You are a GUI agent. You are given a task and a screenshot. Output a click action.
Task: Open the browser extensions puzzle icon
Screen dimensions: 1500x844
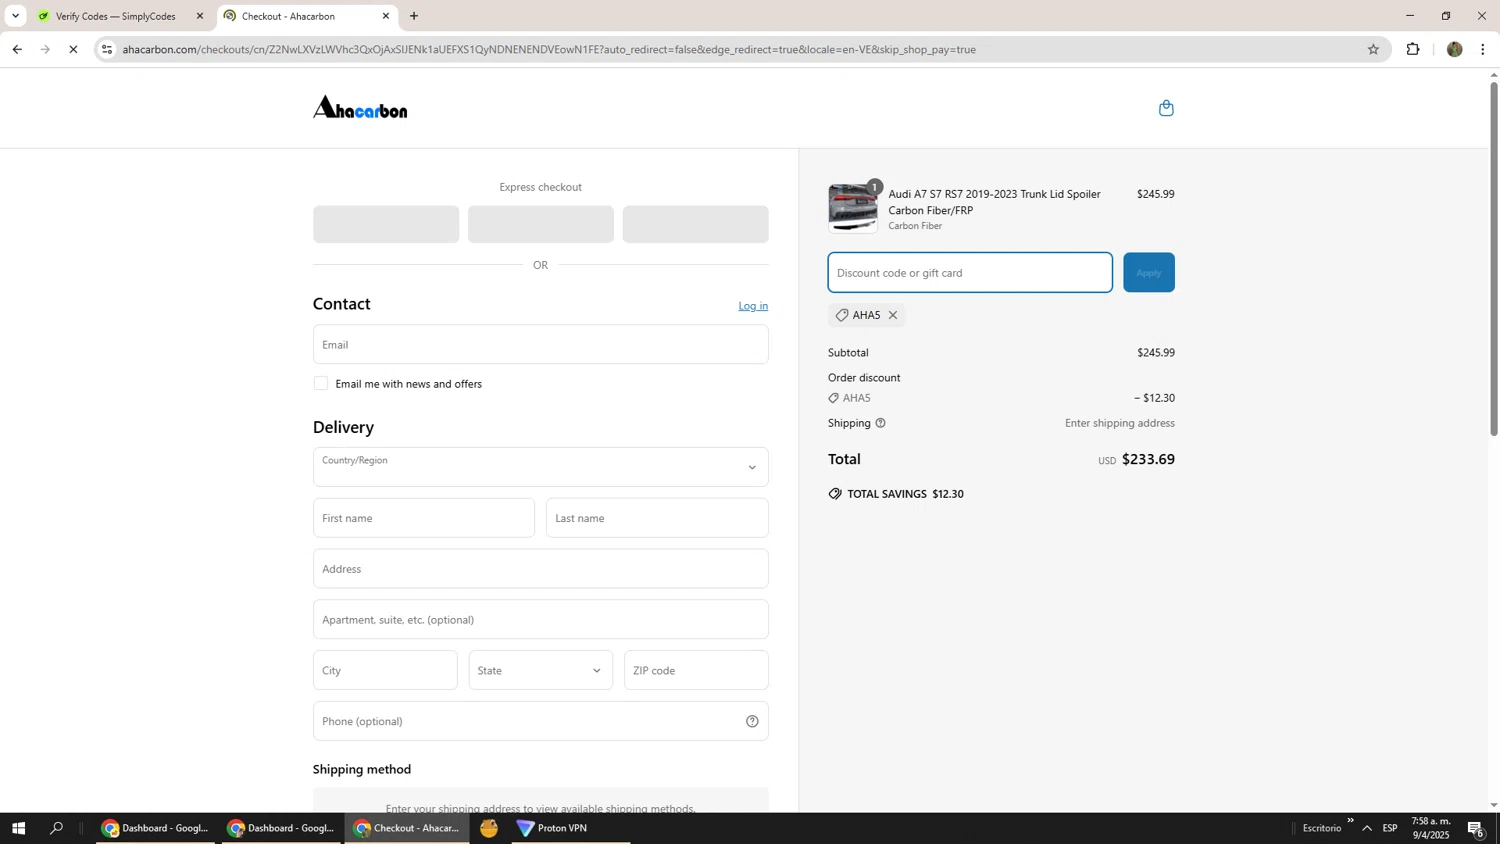1413,49
